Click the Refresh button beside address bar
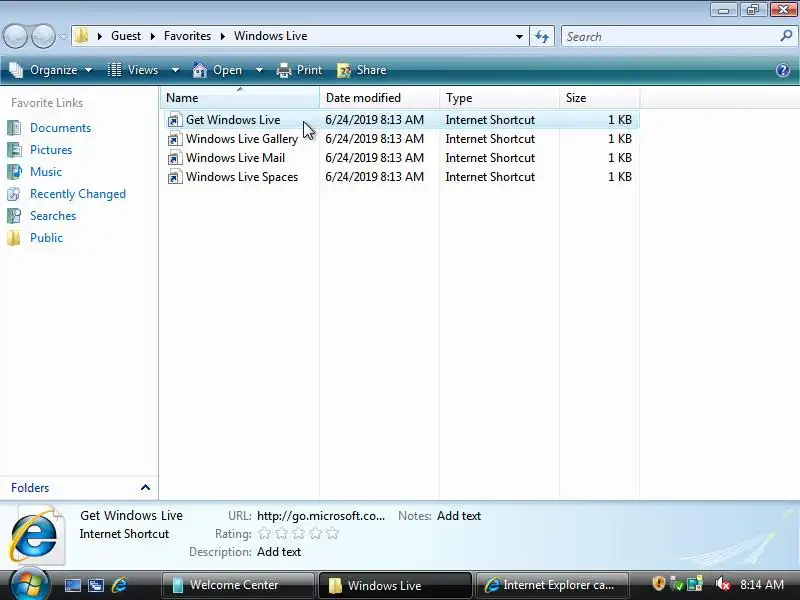The height and width of the screenshot is (600, 800). coord(542,36)
